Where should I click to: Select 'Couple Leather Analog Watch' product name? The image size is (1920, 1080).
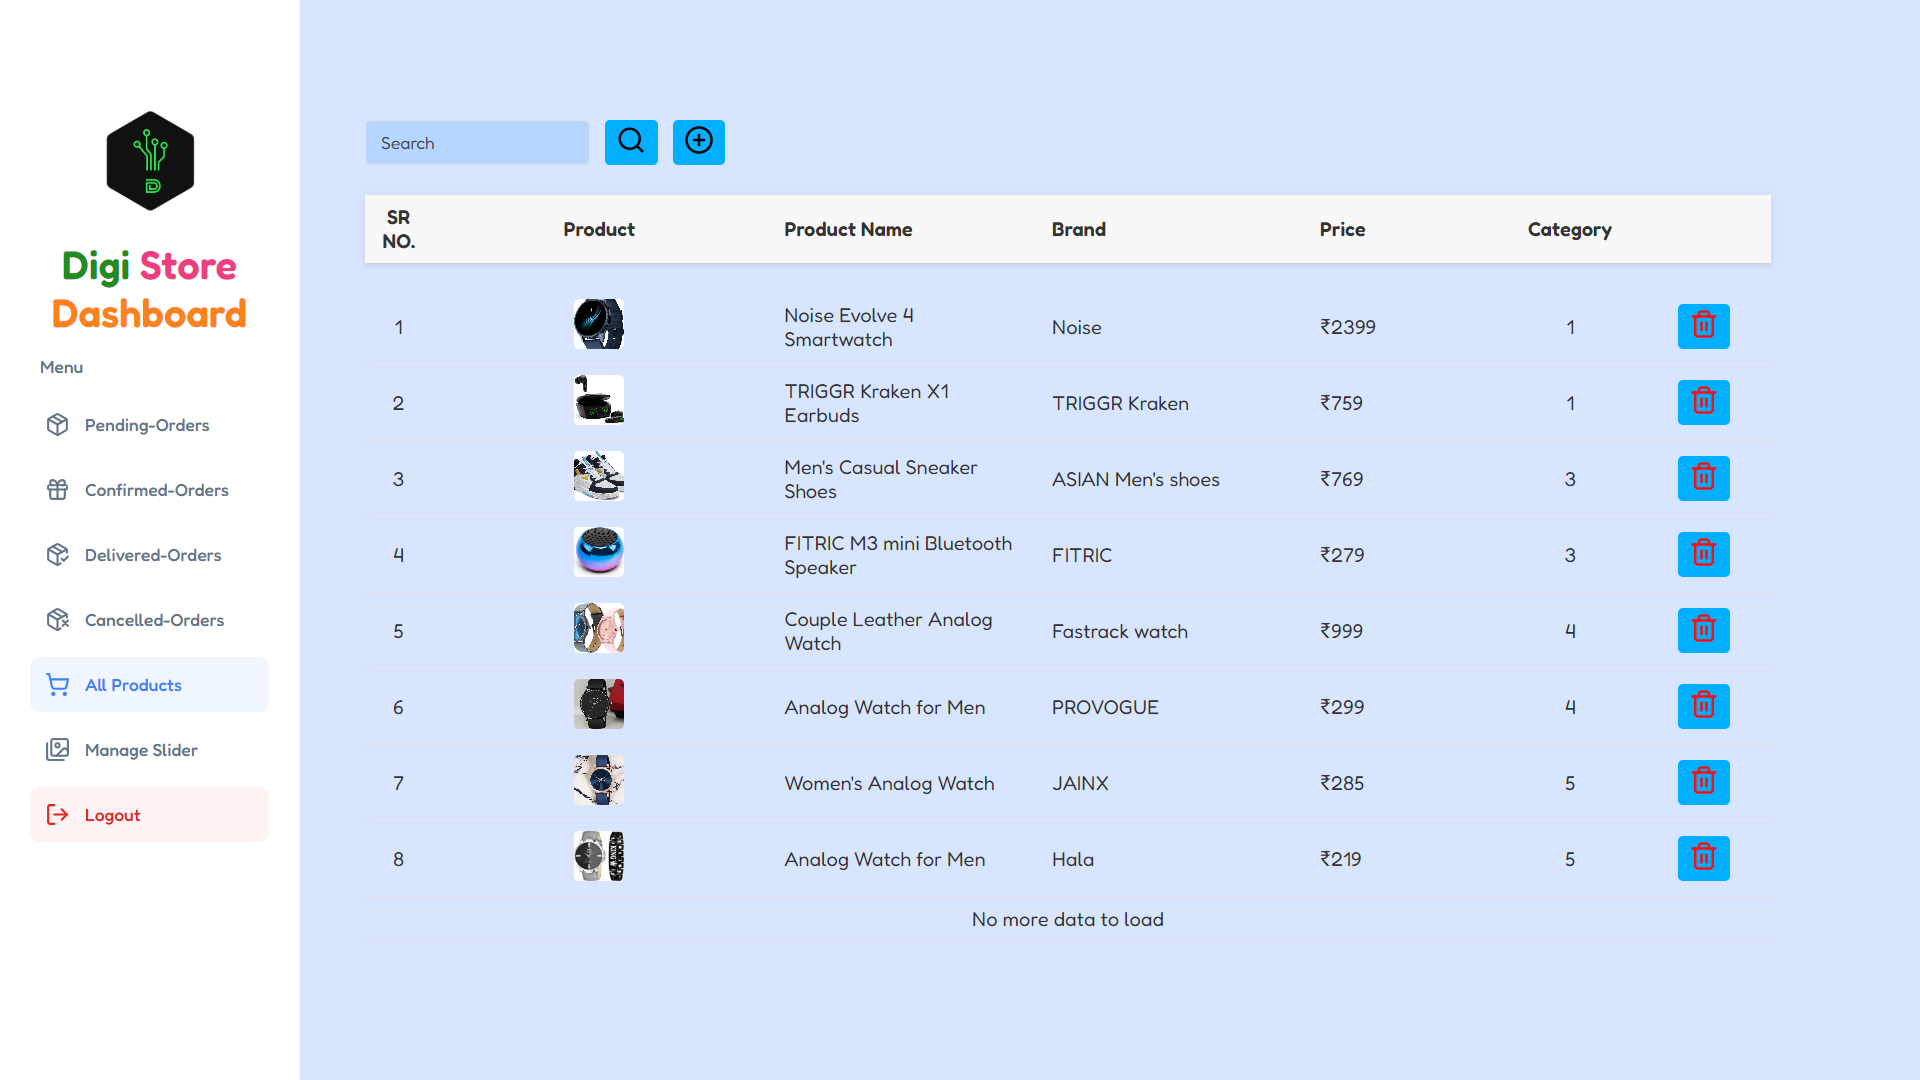click(x=888, y=631)
